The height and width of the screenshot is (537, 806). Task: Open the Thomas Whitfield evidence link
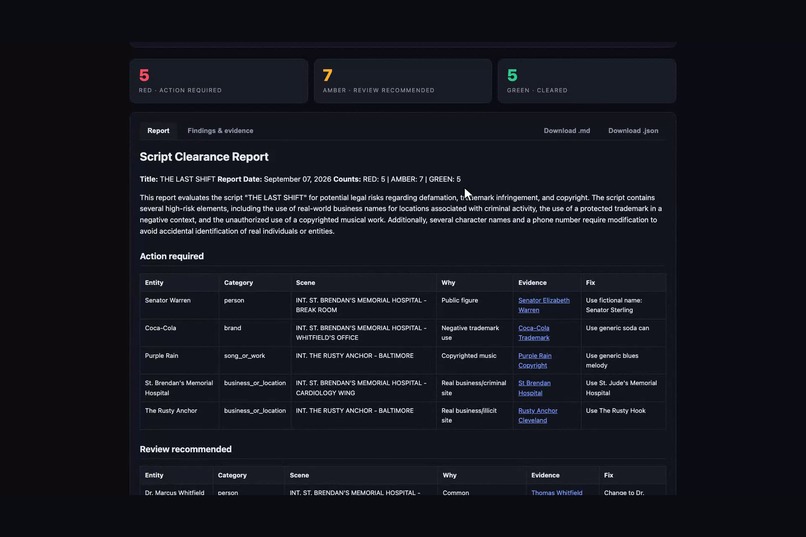tap(557, 492)
